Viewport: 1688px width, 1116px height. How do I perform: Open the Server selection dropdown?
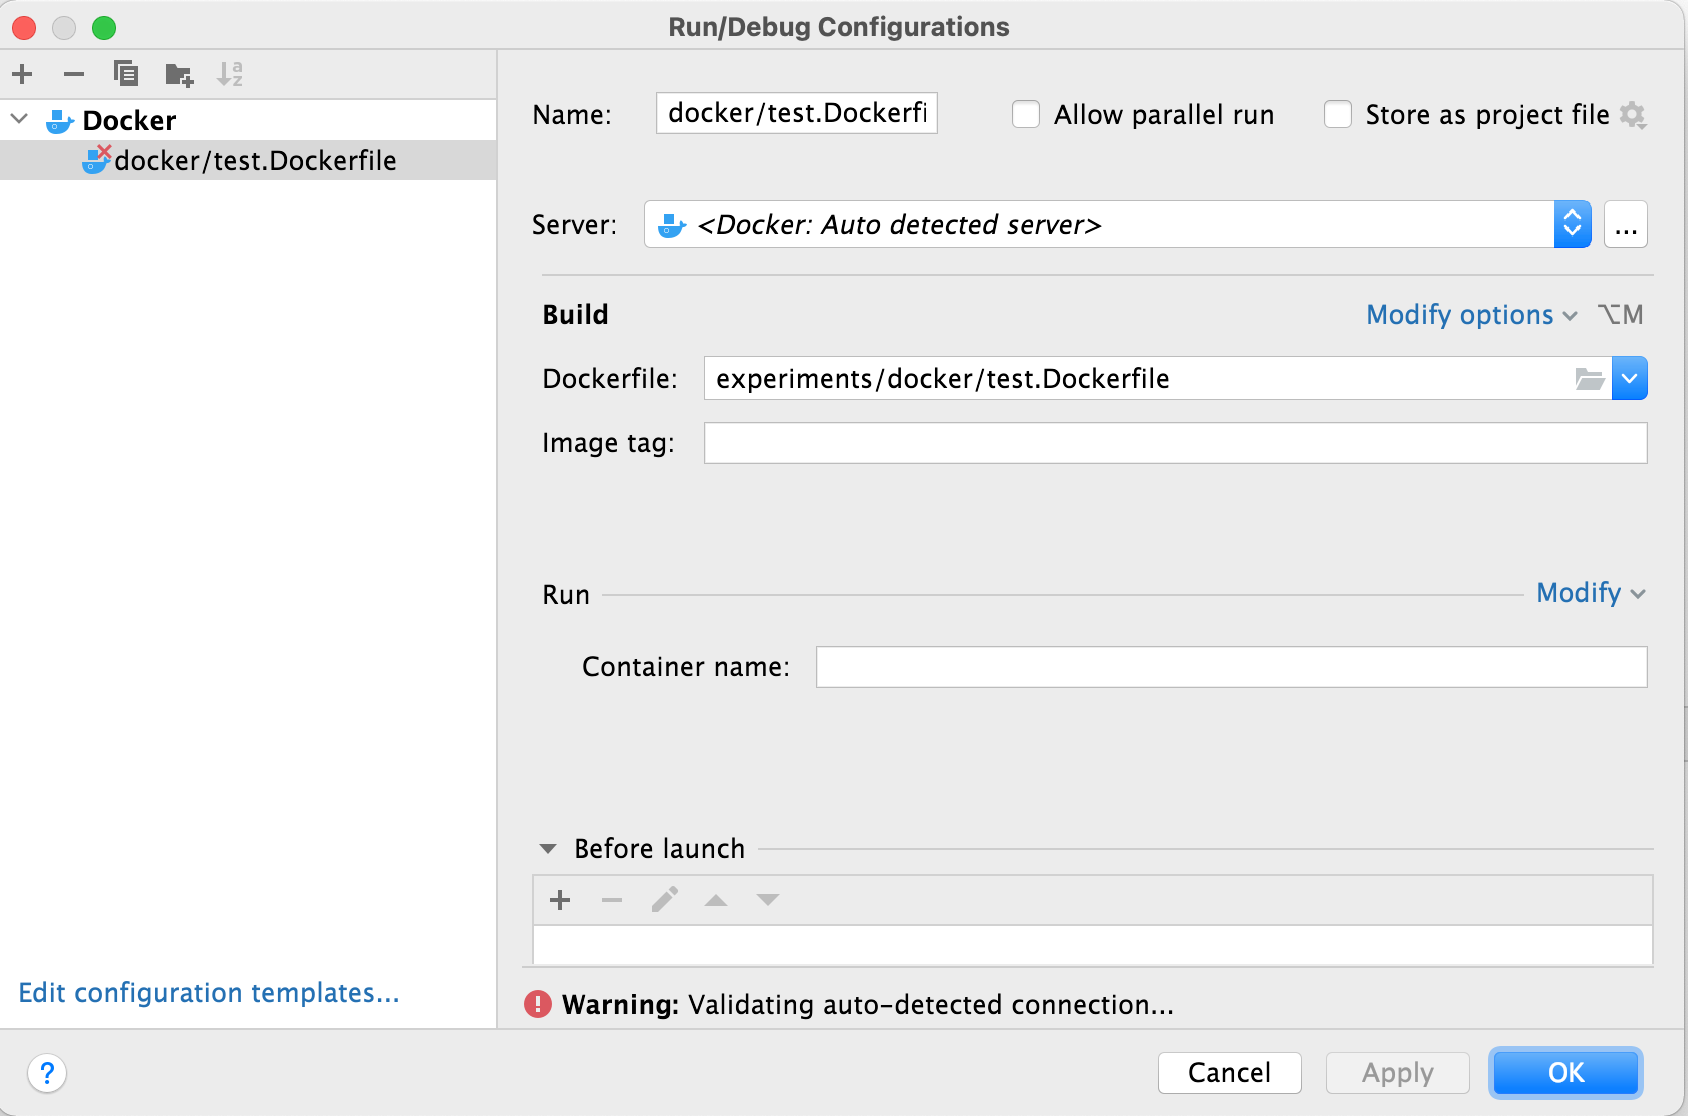[1571, 225]
